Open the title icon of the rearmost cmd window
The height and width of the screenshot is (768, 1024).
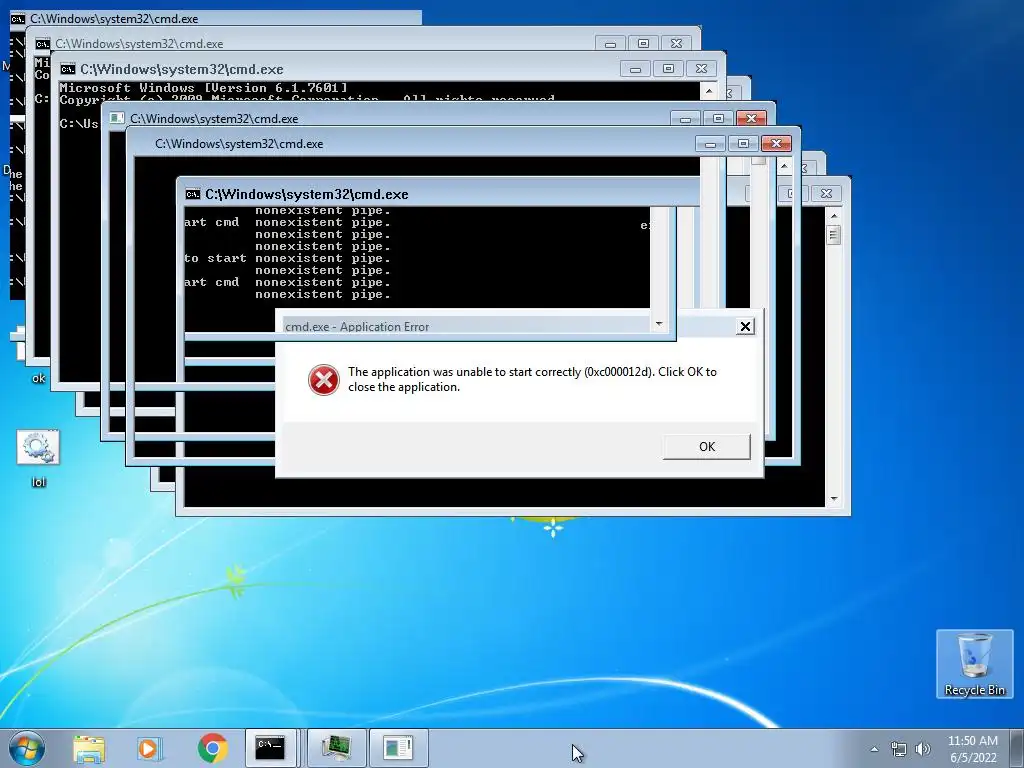click(x=18, y=19)
